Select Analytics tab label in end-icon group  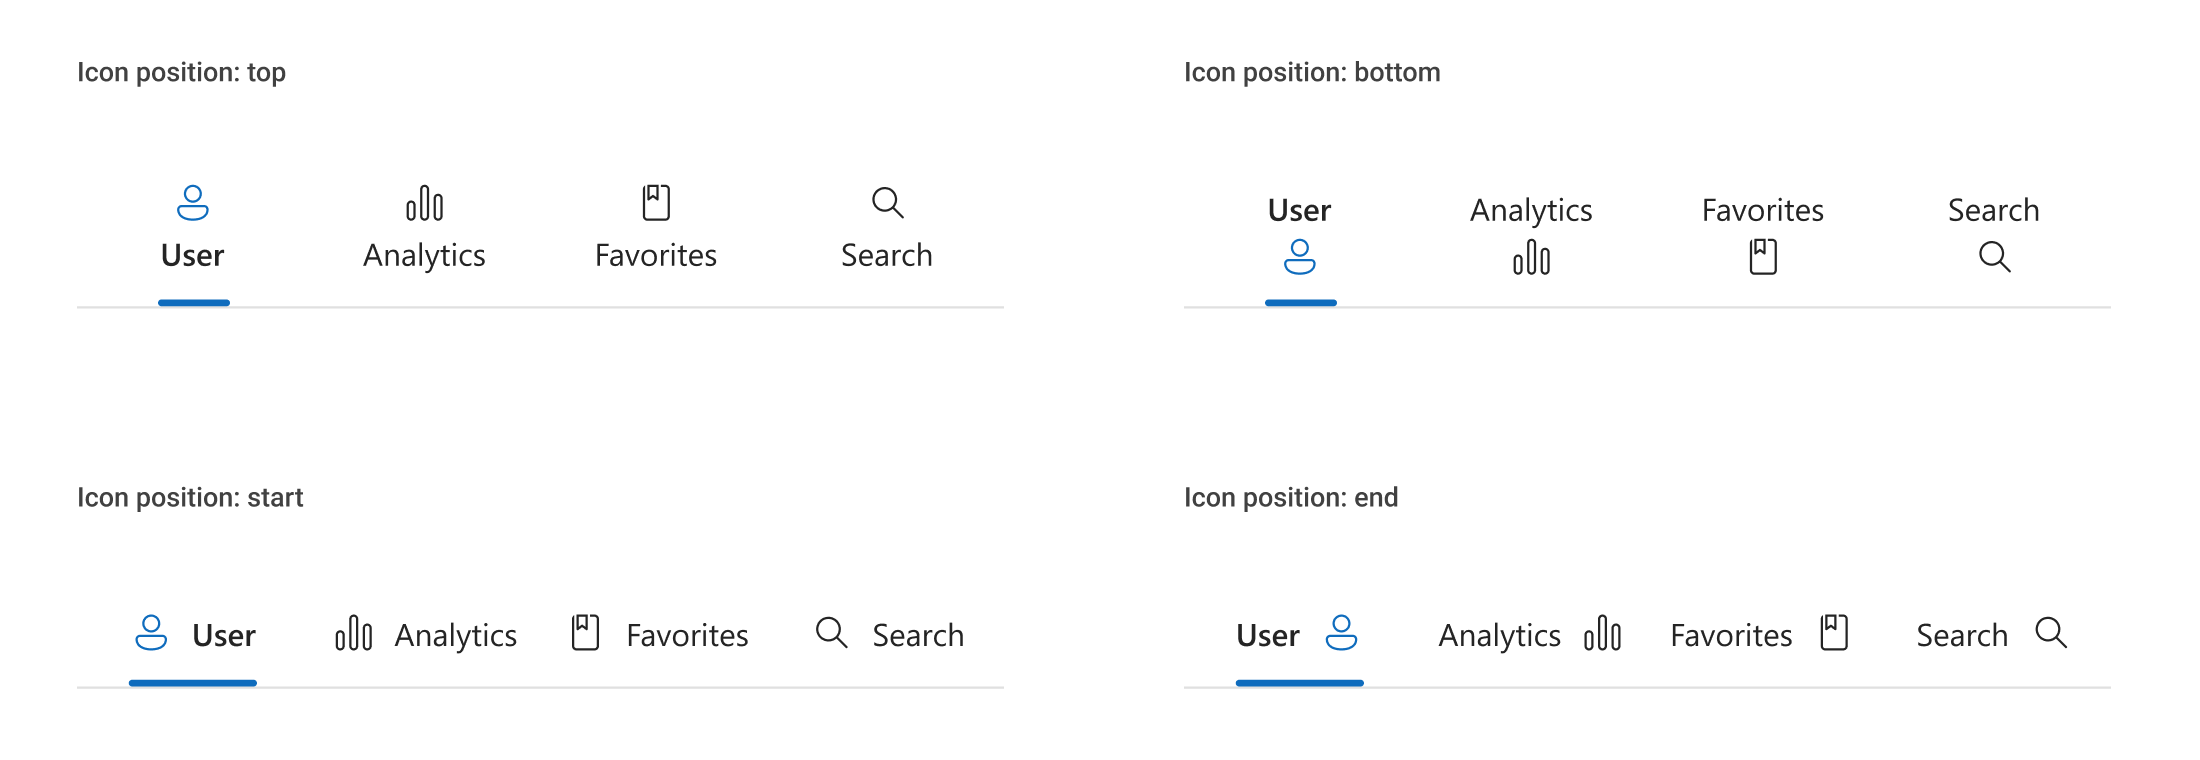tap(1499, 636)
